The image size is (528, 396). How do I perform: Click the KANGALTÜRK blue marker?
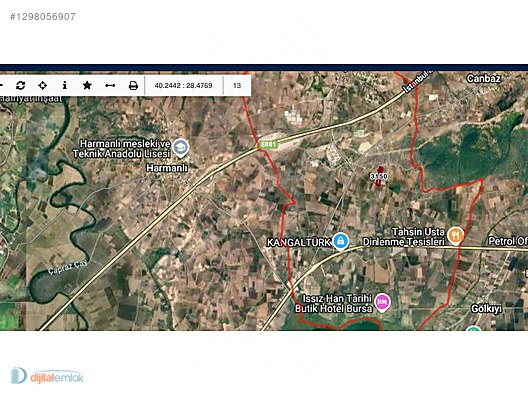[340, 241]
